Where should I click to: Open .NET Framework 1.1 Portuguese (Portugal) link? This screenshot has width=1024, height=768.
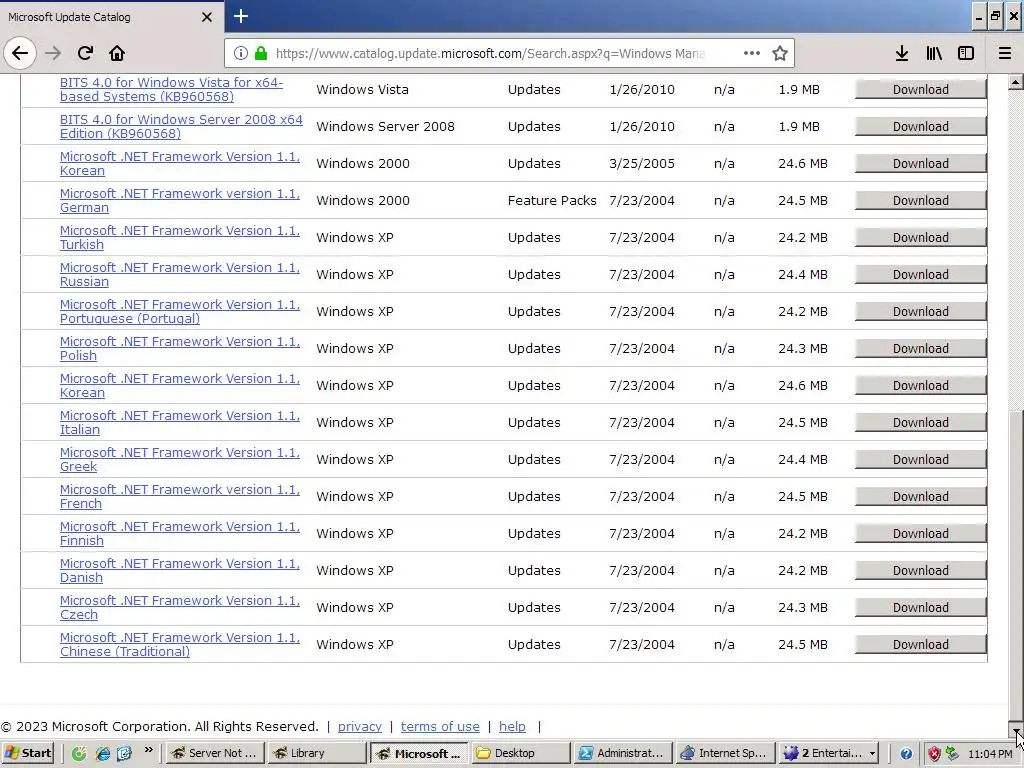pyautogui.click(x=180, y=312)
